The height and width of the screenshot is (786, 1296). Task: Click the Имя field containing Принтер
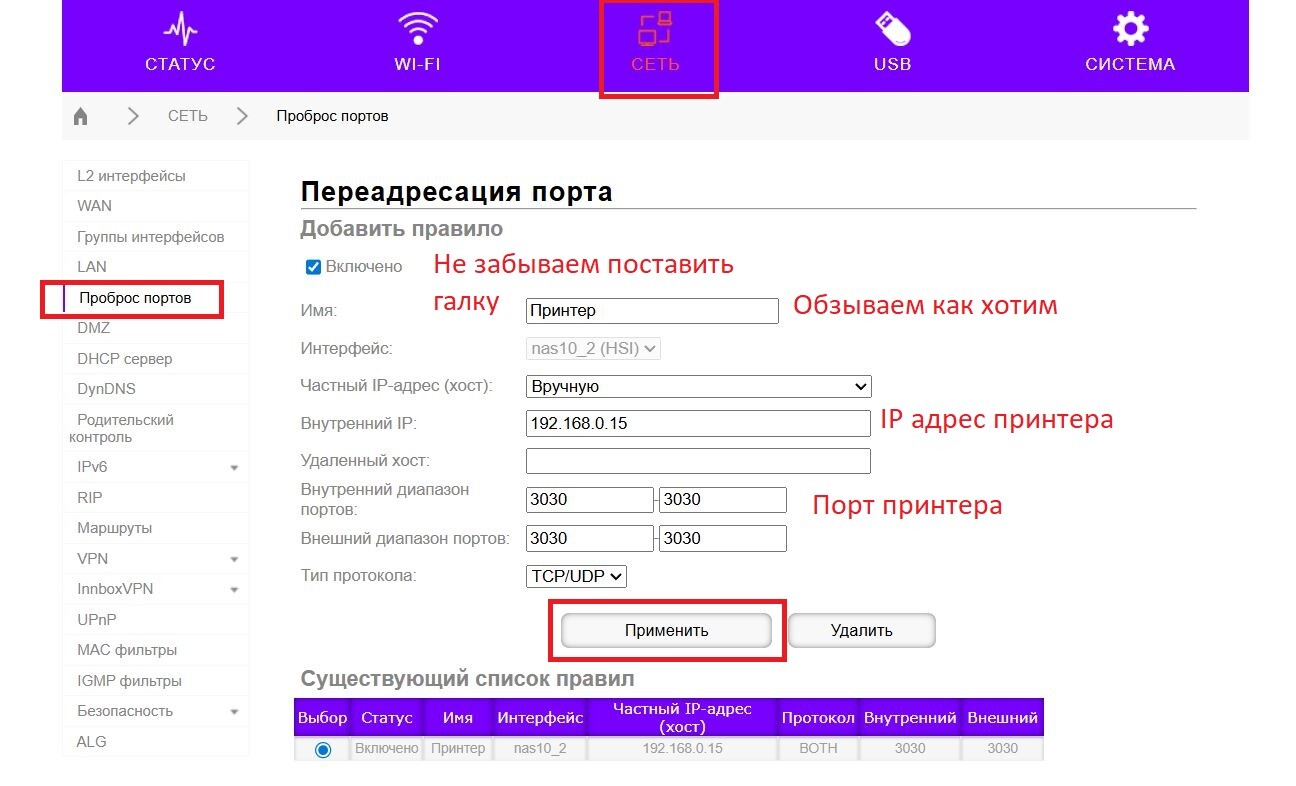point(652,311)
